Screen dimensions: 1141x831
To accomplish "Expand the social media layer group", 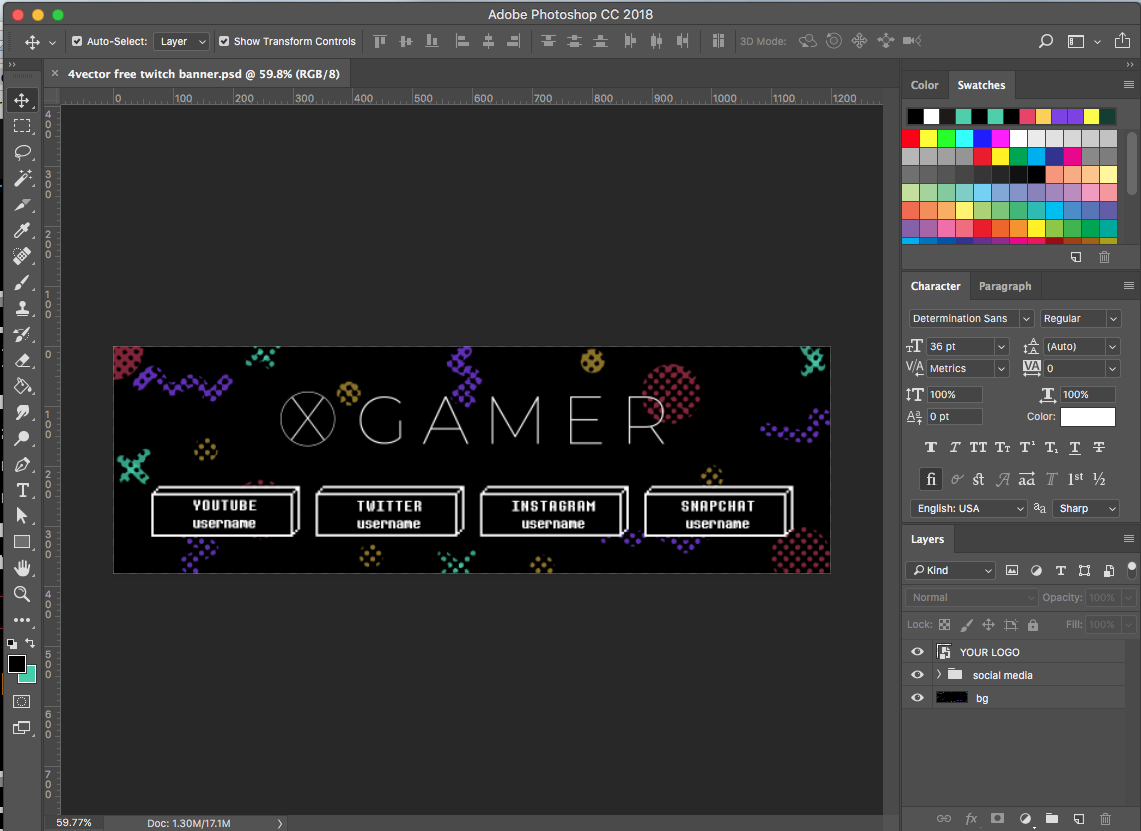I will pos(939,675).
